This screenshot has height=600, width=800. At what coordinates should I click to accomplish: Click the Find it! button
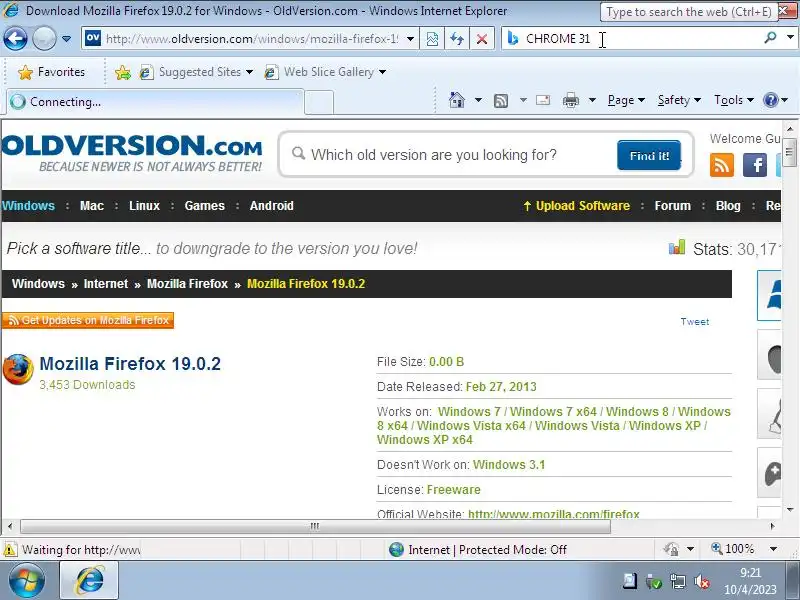coord(649,155)
